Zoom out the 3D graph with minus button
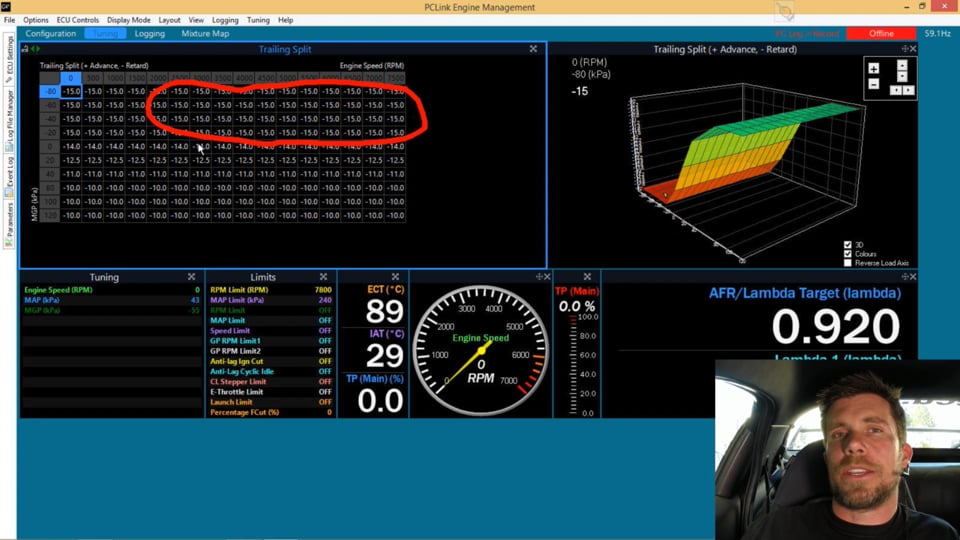This screenshot has width=960, height=540. pos(874,84)
